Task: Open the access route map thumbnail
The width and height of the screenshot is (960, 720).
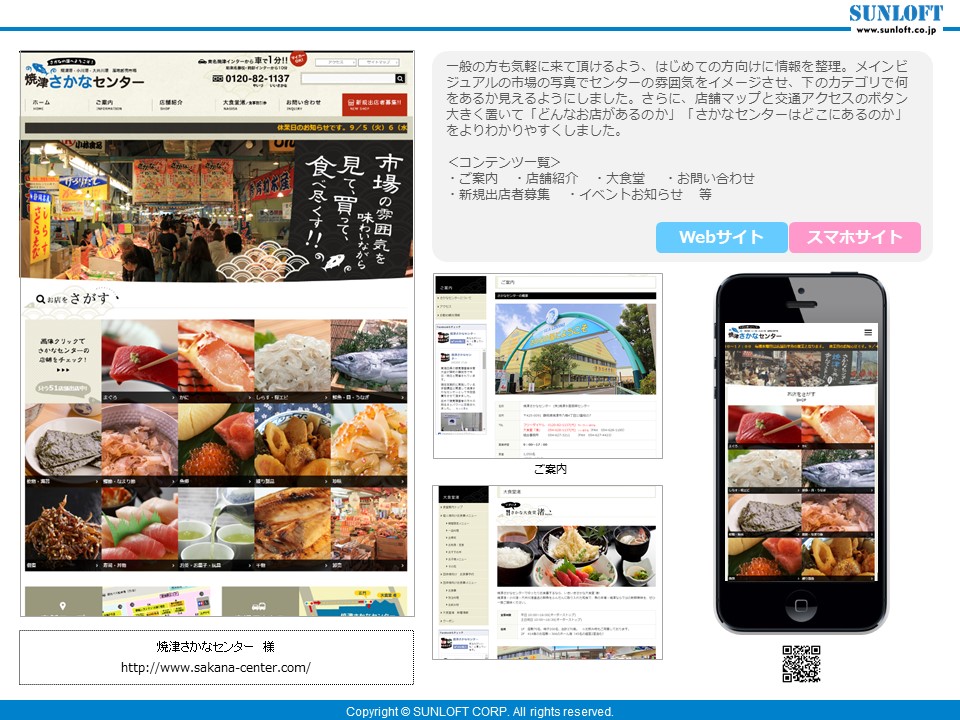Action: pyautogui.click(x=353, y=601)
